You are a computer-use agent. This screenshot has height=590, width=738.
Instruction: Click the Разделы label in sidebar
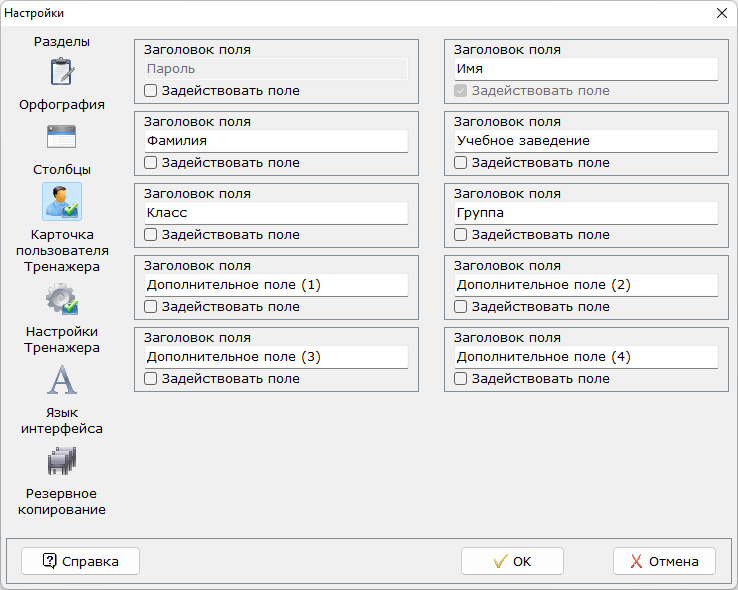point(62,42)
